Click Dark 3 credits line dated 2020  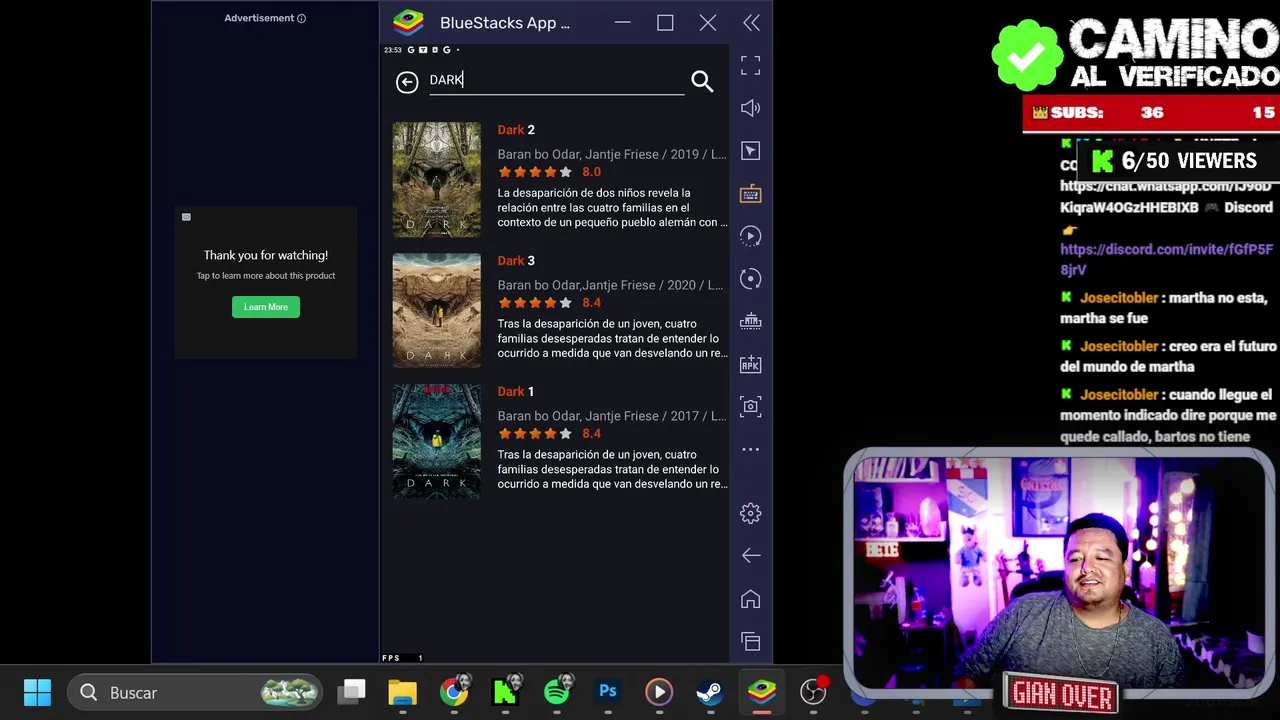611,285
